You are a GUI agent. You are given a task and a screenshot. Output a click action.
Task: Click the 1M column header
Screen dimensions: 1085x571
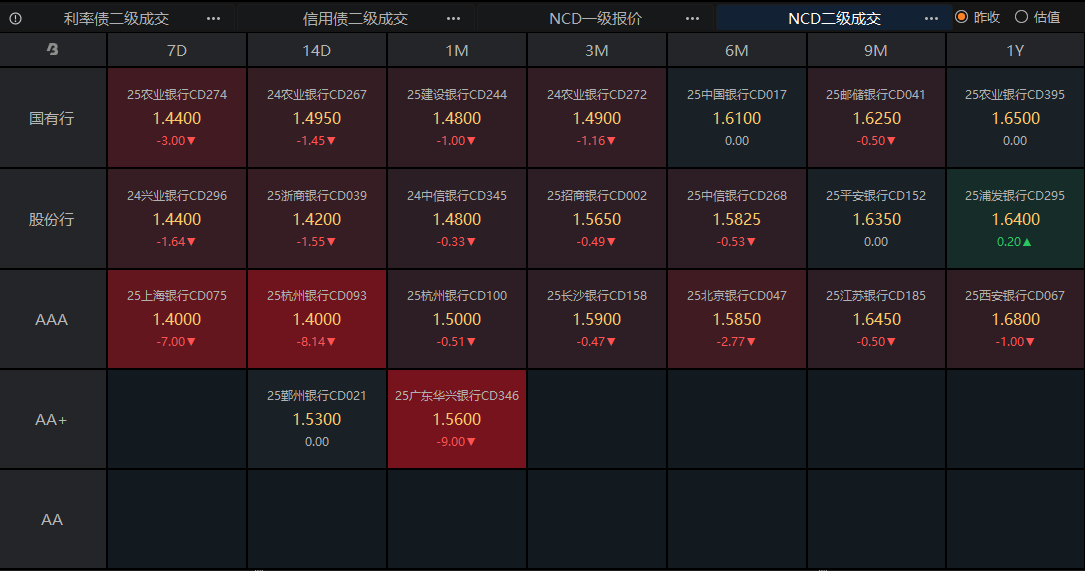pos(457,50)
